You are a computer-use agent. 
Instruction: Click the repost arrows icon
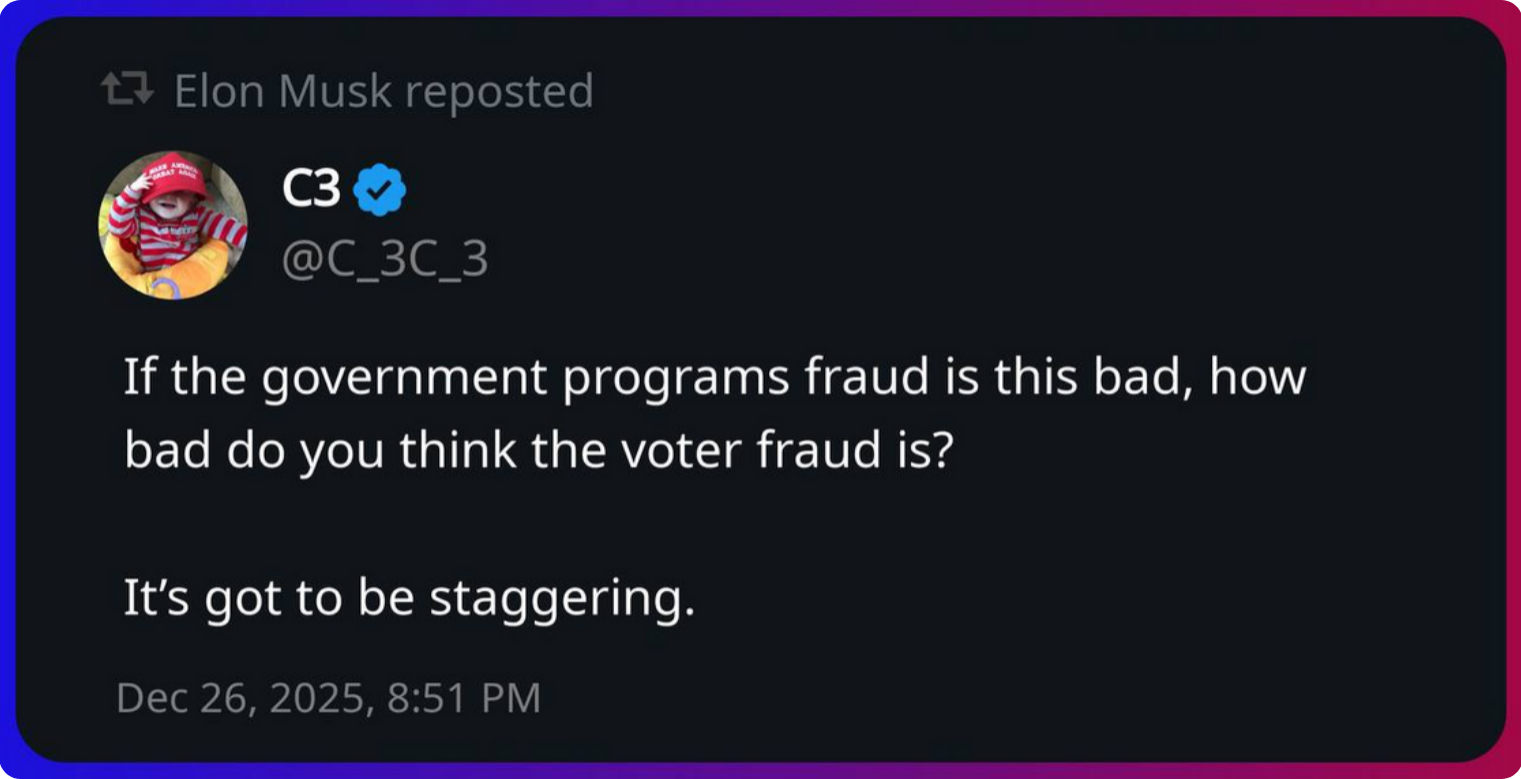(129, 91)
